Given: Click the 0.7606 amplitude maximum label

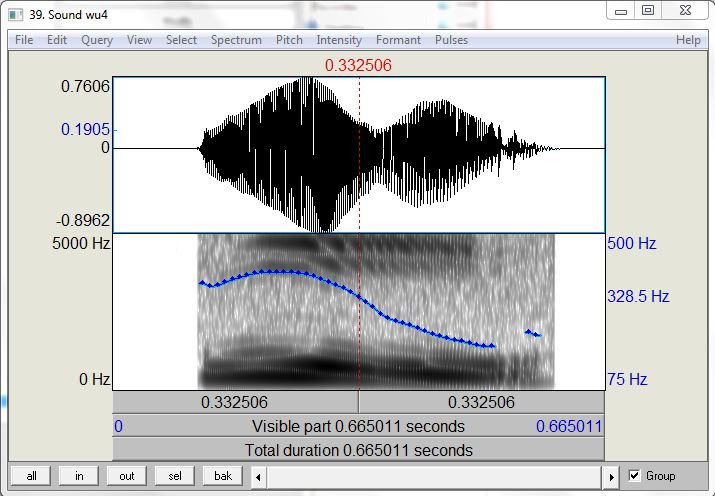Looking at the screenshot, I should point(85,86).
